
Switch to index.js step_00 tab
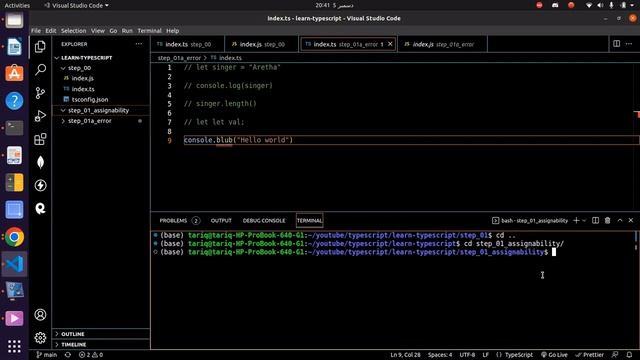(x=262, y=44)
